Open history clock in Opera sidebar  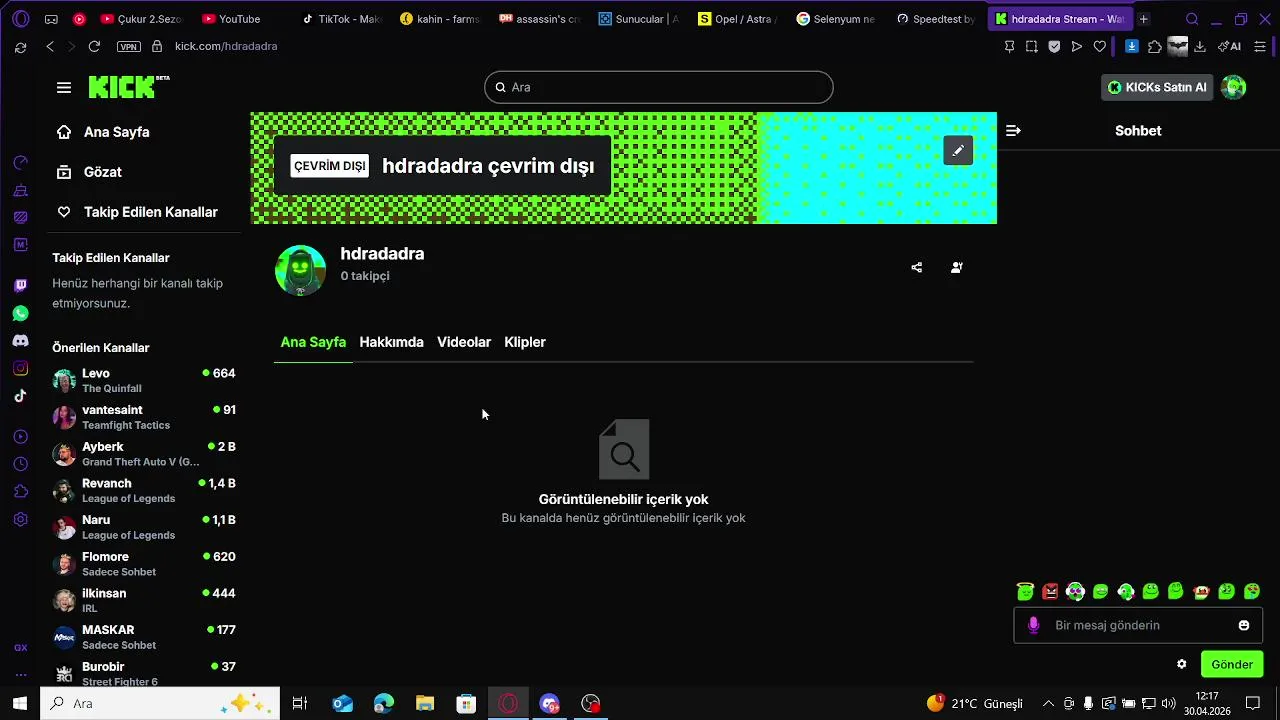point(20,464)
